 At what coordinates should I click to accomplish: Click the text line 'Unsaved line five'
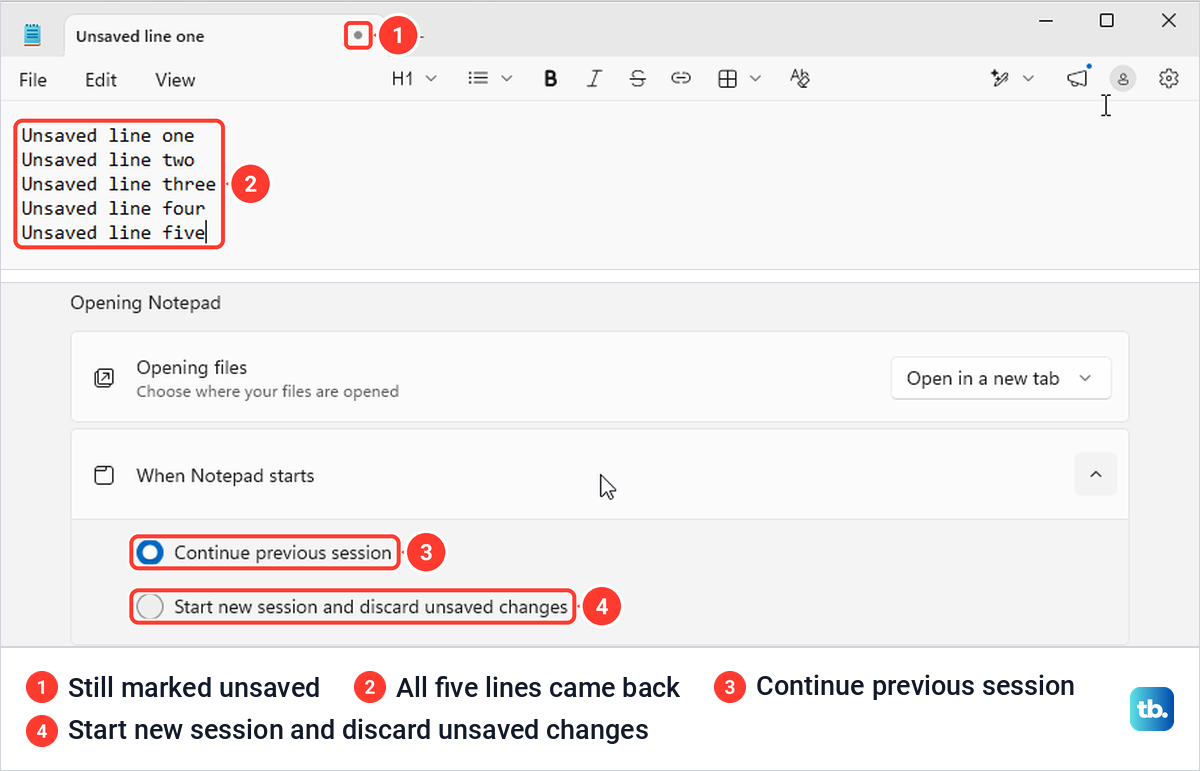tap(113, 233)
